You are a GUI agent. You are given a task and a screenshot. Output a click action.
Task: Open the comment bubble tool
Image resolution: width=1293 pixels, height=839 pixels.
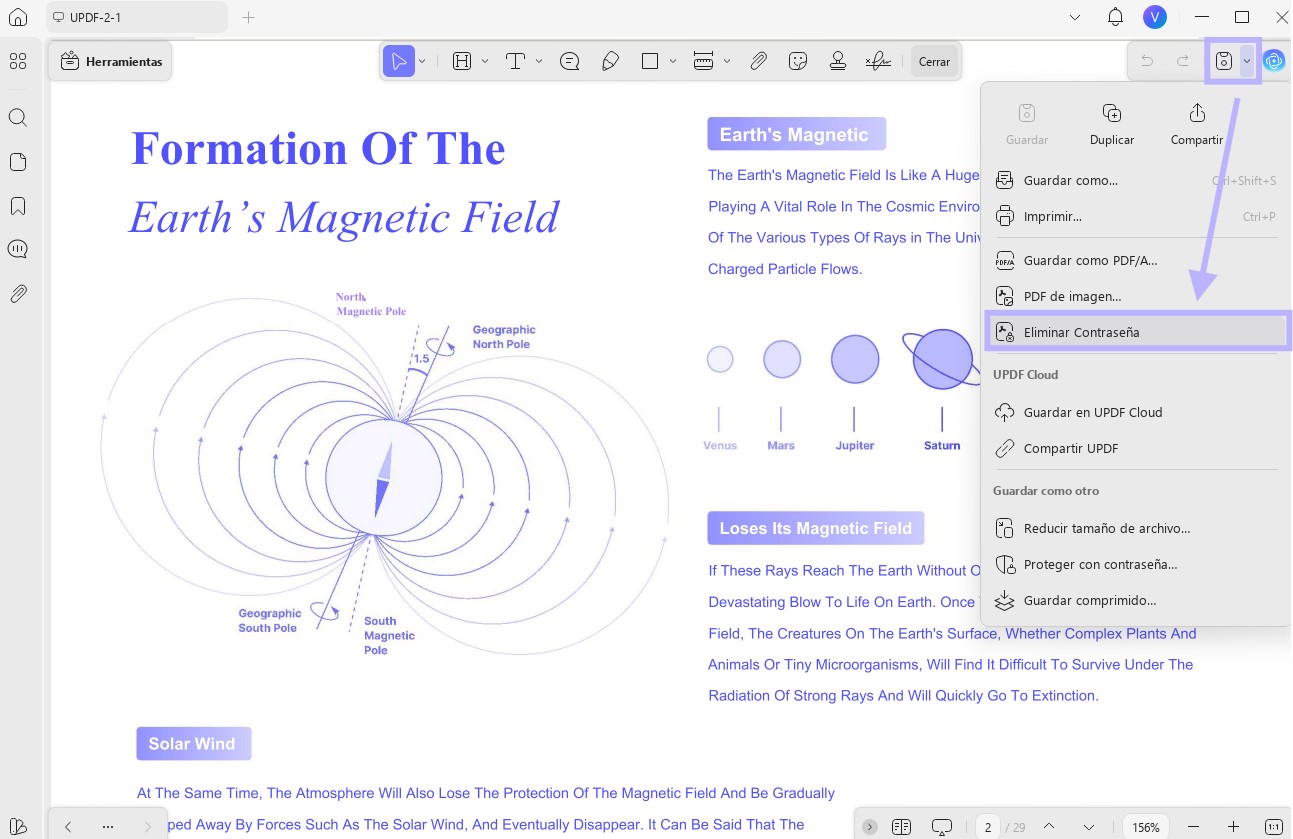[570, 62]
